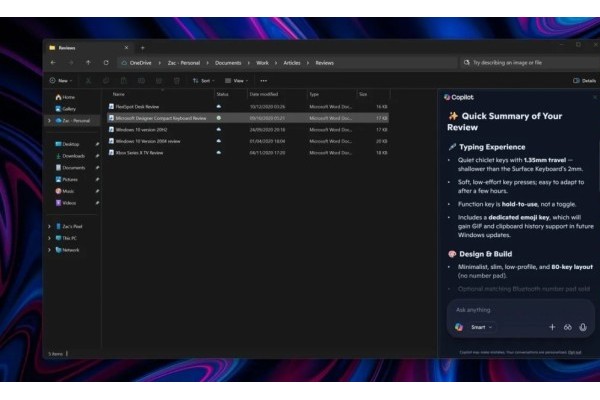Image resolution: width=600 pixels, height=400 pixels.
Task: Sort files by Status column header
Action: tap(222, 94)
